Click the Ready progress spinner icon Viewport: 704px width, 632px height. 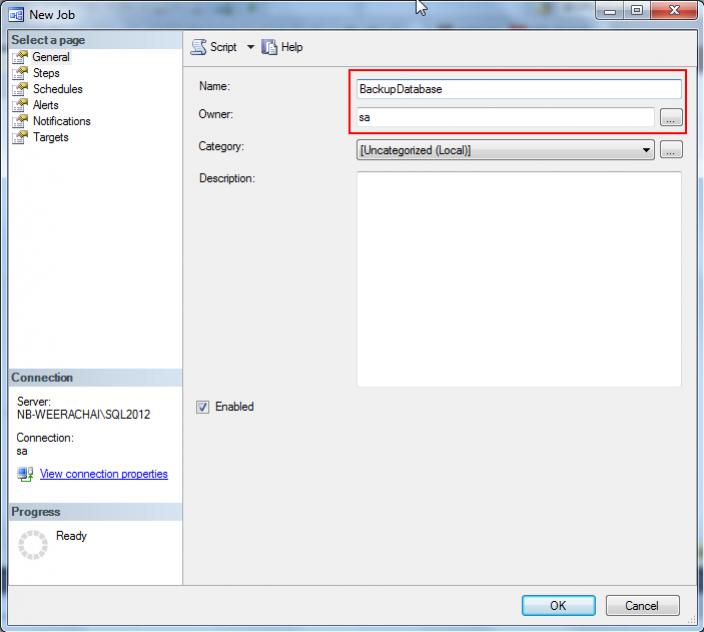(x=33, y=545)
